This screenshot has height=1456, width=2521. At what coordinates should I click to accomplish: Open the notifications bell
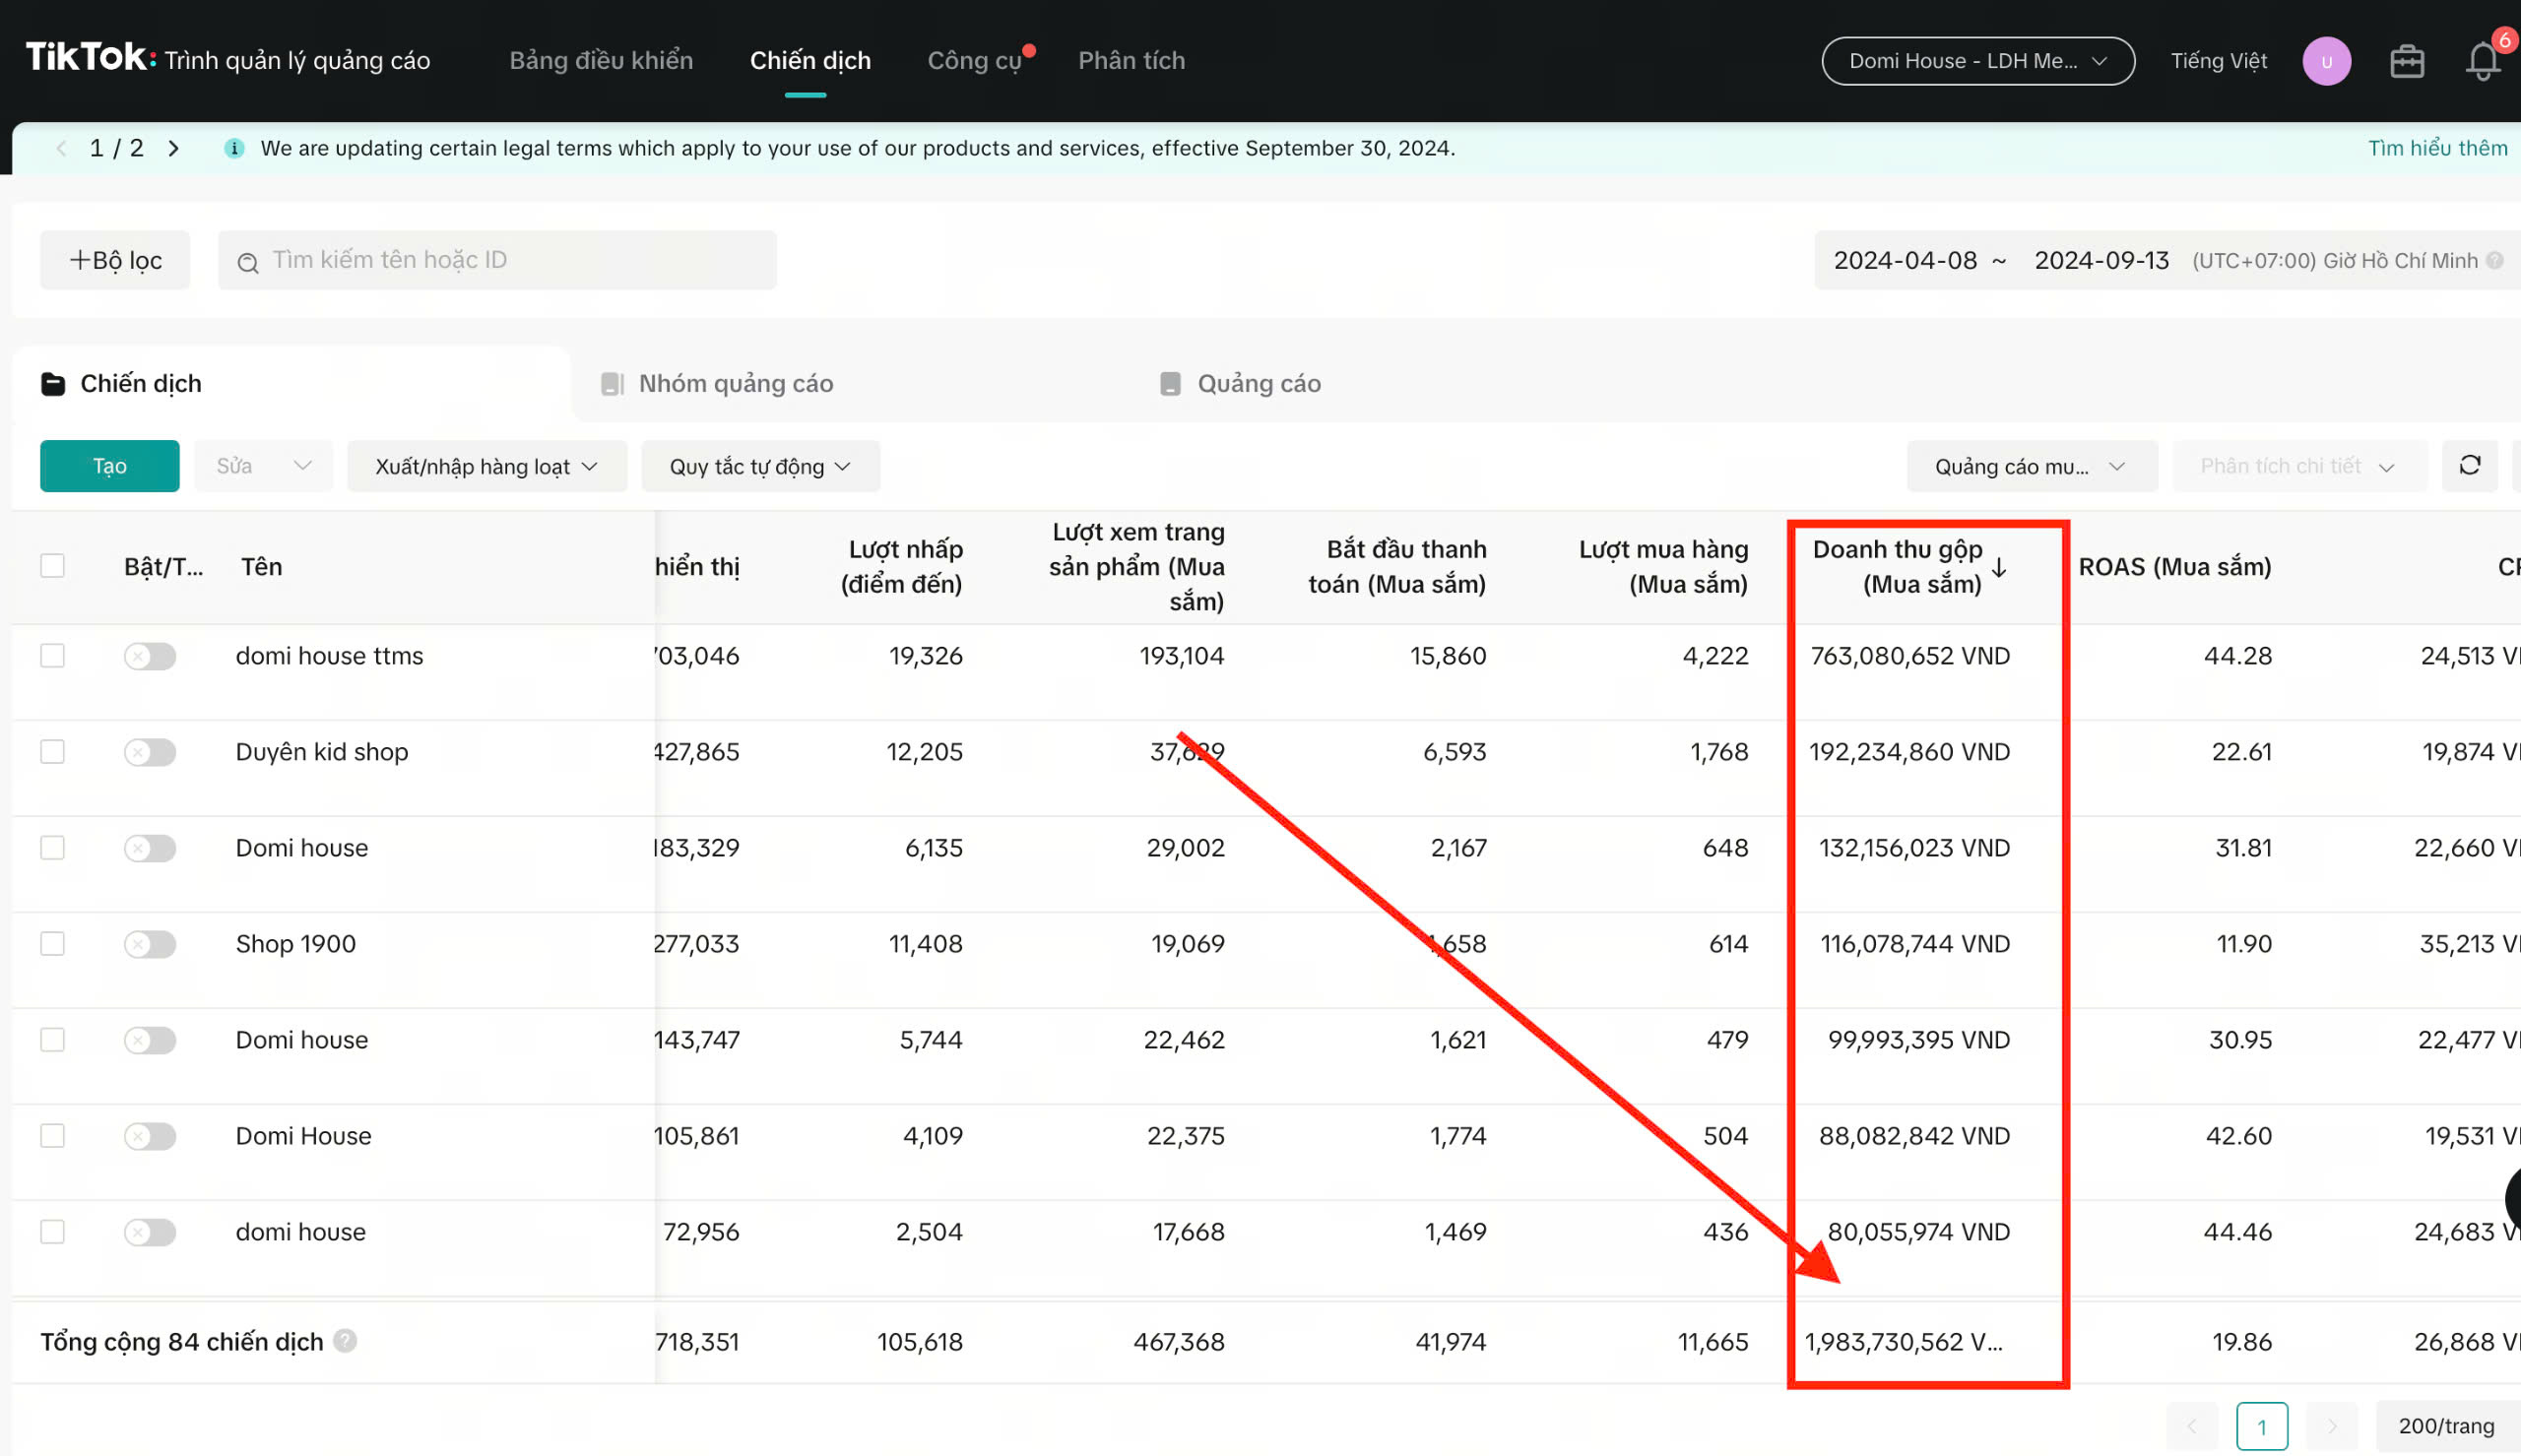tap(2482, 61)
